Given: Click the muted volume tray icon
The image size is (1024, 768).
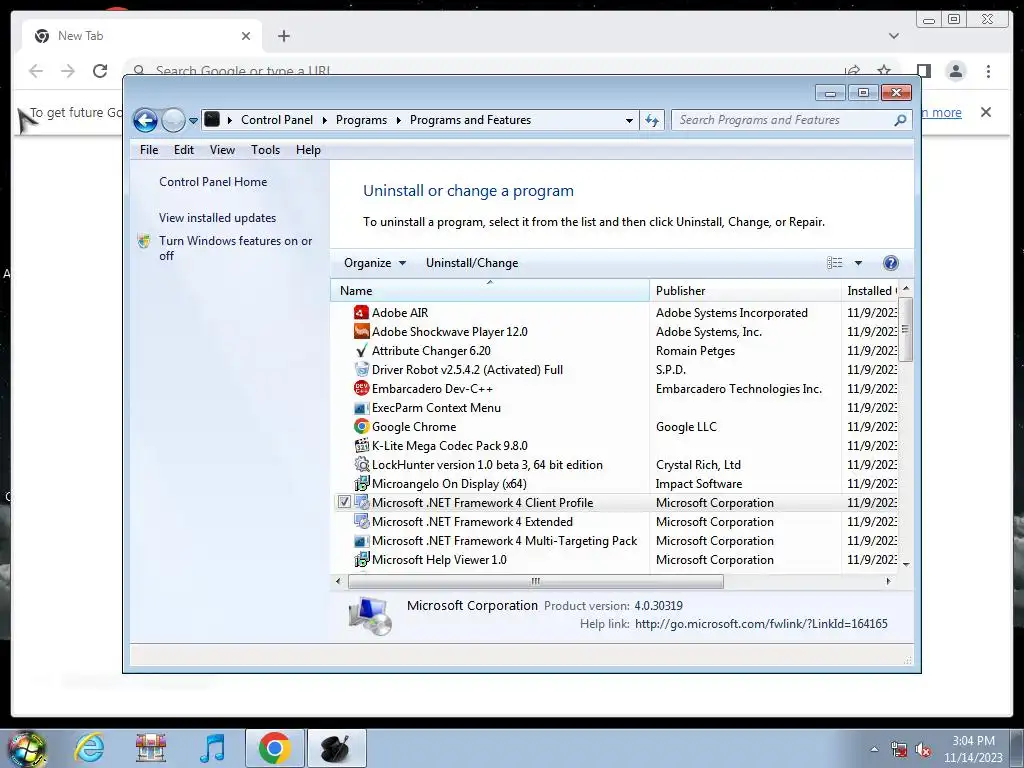Looking at the screenshot, I should [x=923, y=750].
